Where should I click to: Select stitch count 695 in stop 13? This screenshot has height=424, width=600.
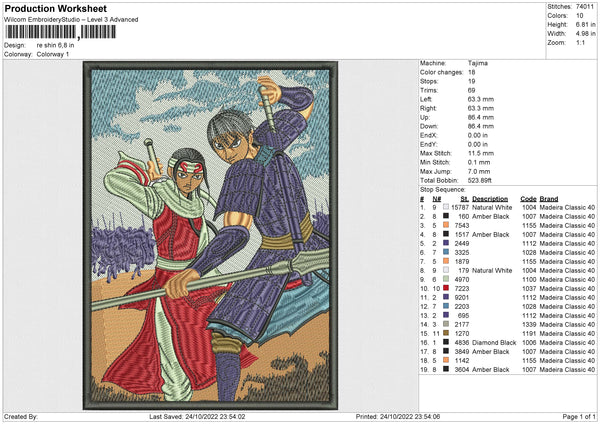click(x=464, y=315)
